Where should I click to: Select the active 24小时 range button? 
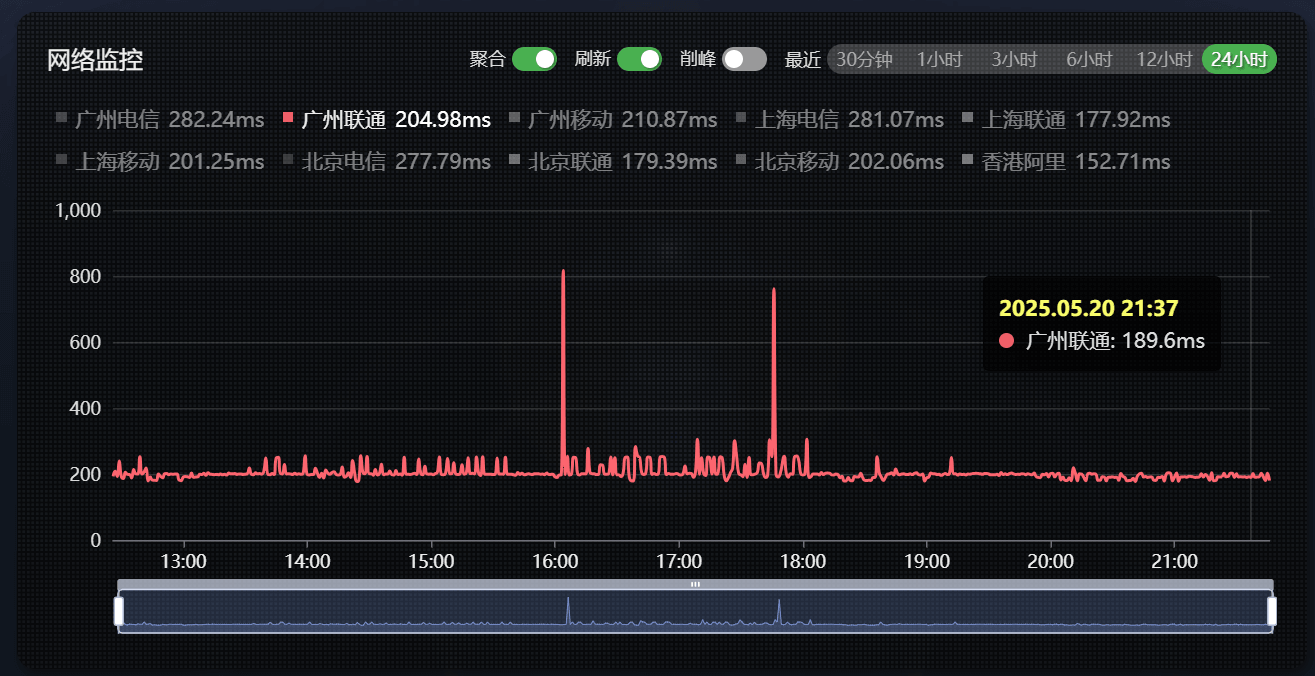(x=1239, y=60)
